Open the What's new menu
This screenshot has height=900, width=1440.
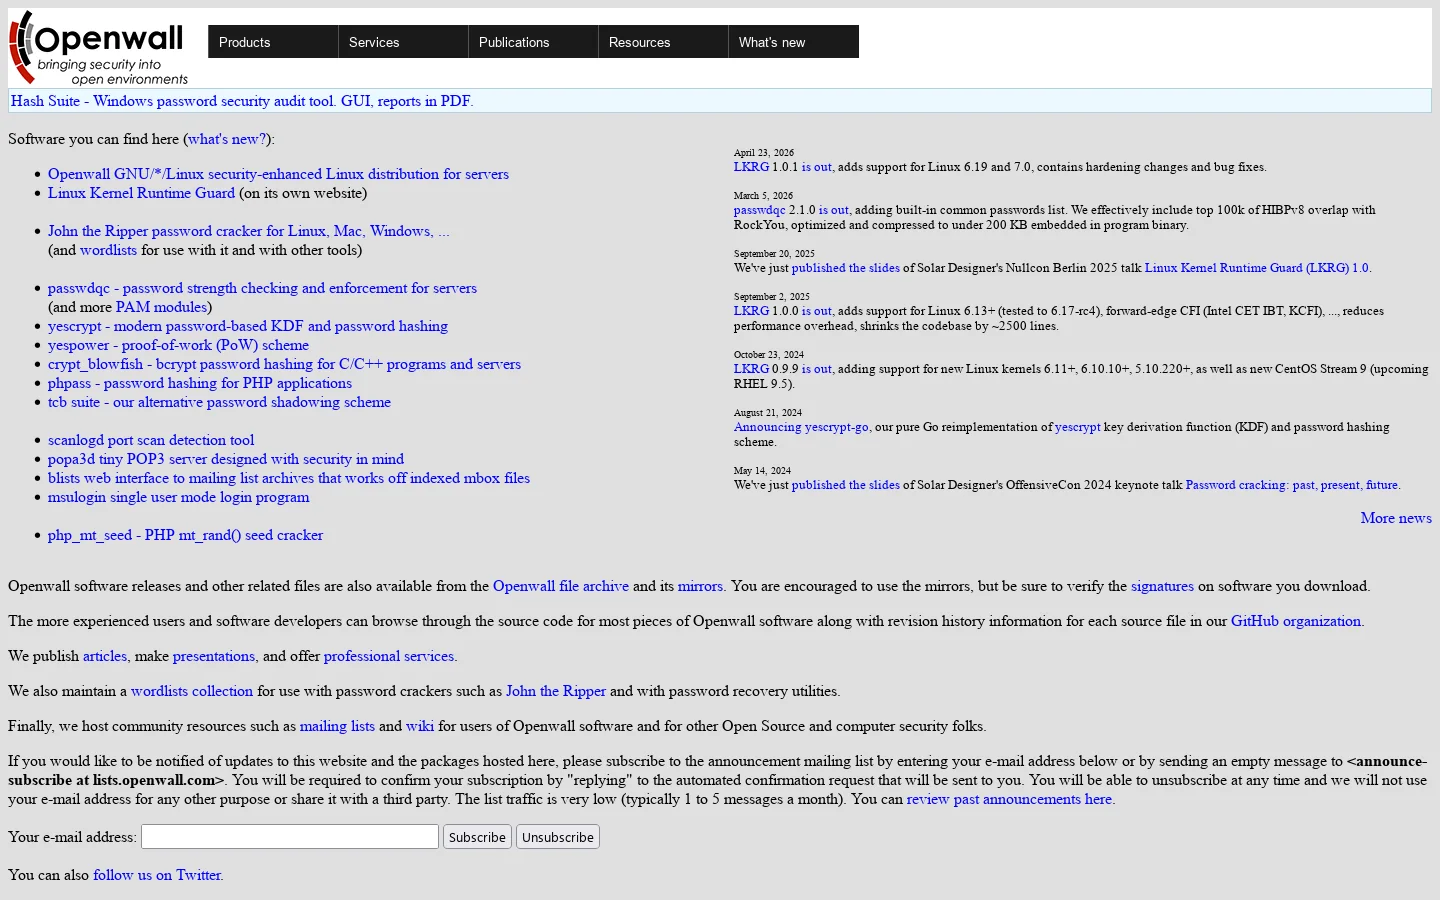click(793, 42)
